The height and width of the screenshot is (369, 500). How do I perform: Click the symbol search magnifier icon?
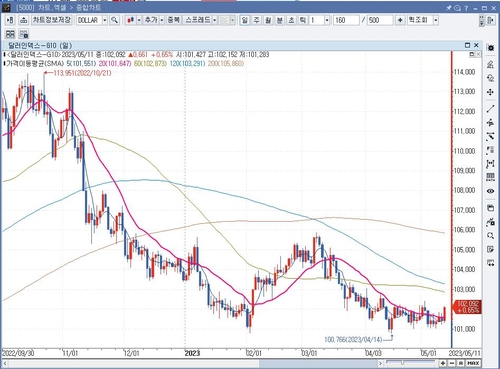pos(114,20)
